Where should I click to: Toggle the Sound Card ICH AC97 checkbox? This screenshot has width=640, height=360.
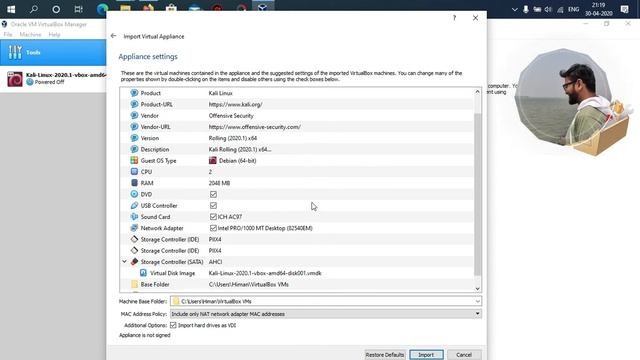click(x=213, y=217)
